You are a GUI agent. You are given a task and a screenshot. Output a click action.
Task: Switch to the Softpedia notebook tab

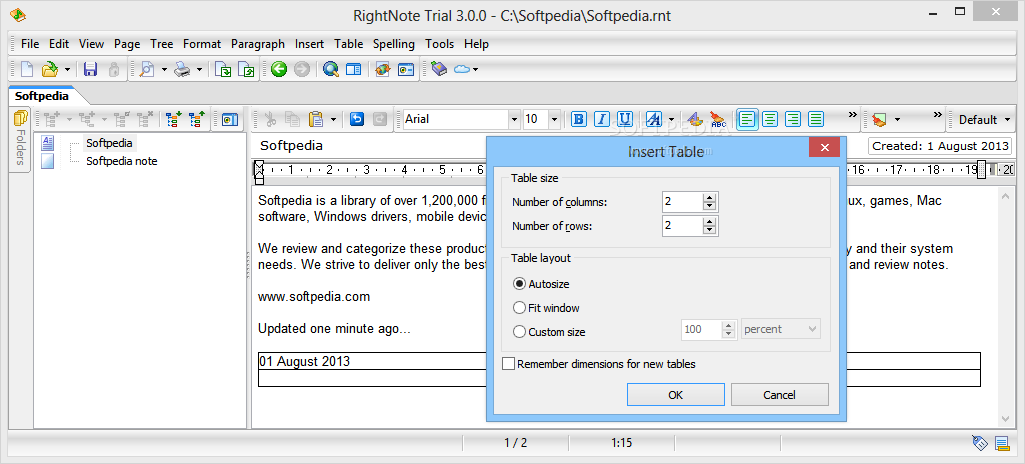pos(42,95)
